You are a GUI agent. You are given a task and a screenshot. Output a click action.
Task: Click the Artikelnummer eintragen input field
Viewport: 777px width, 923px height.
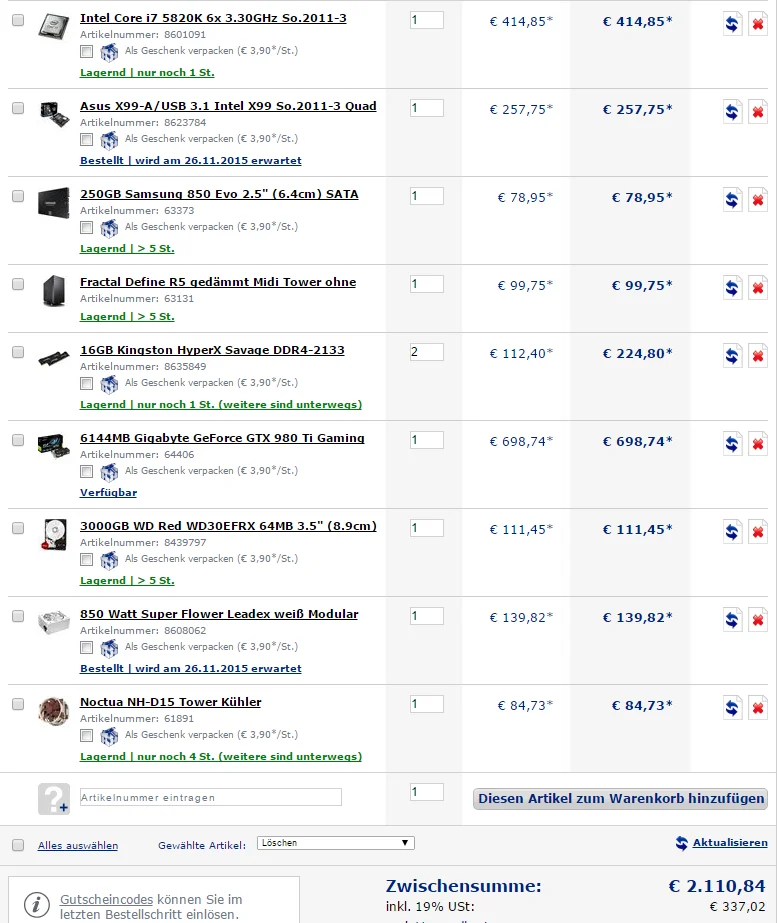[x=210, y=797]
